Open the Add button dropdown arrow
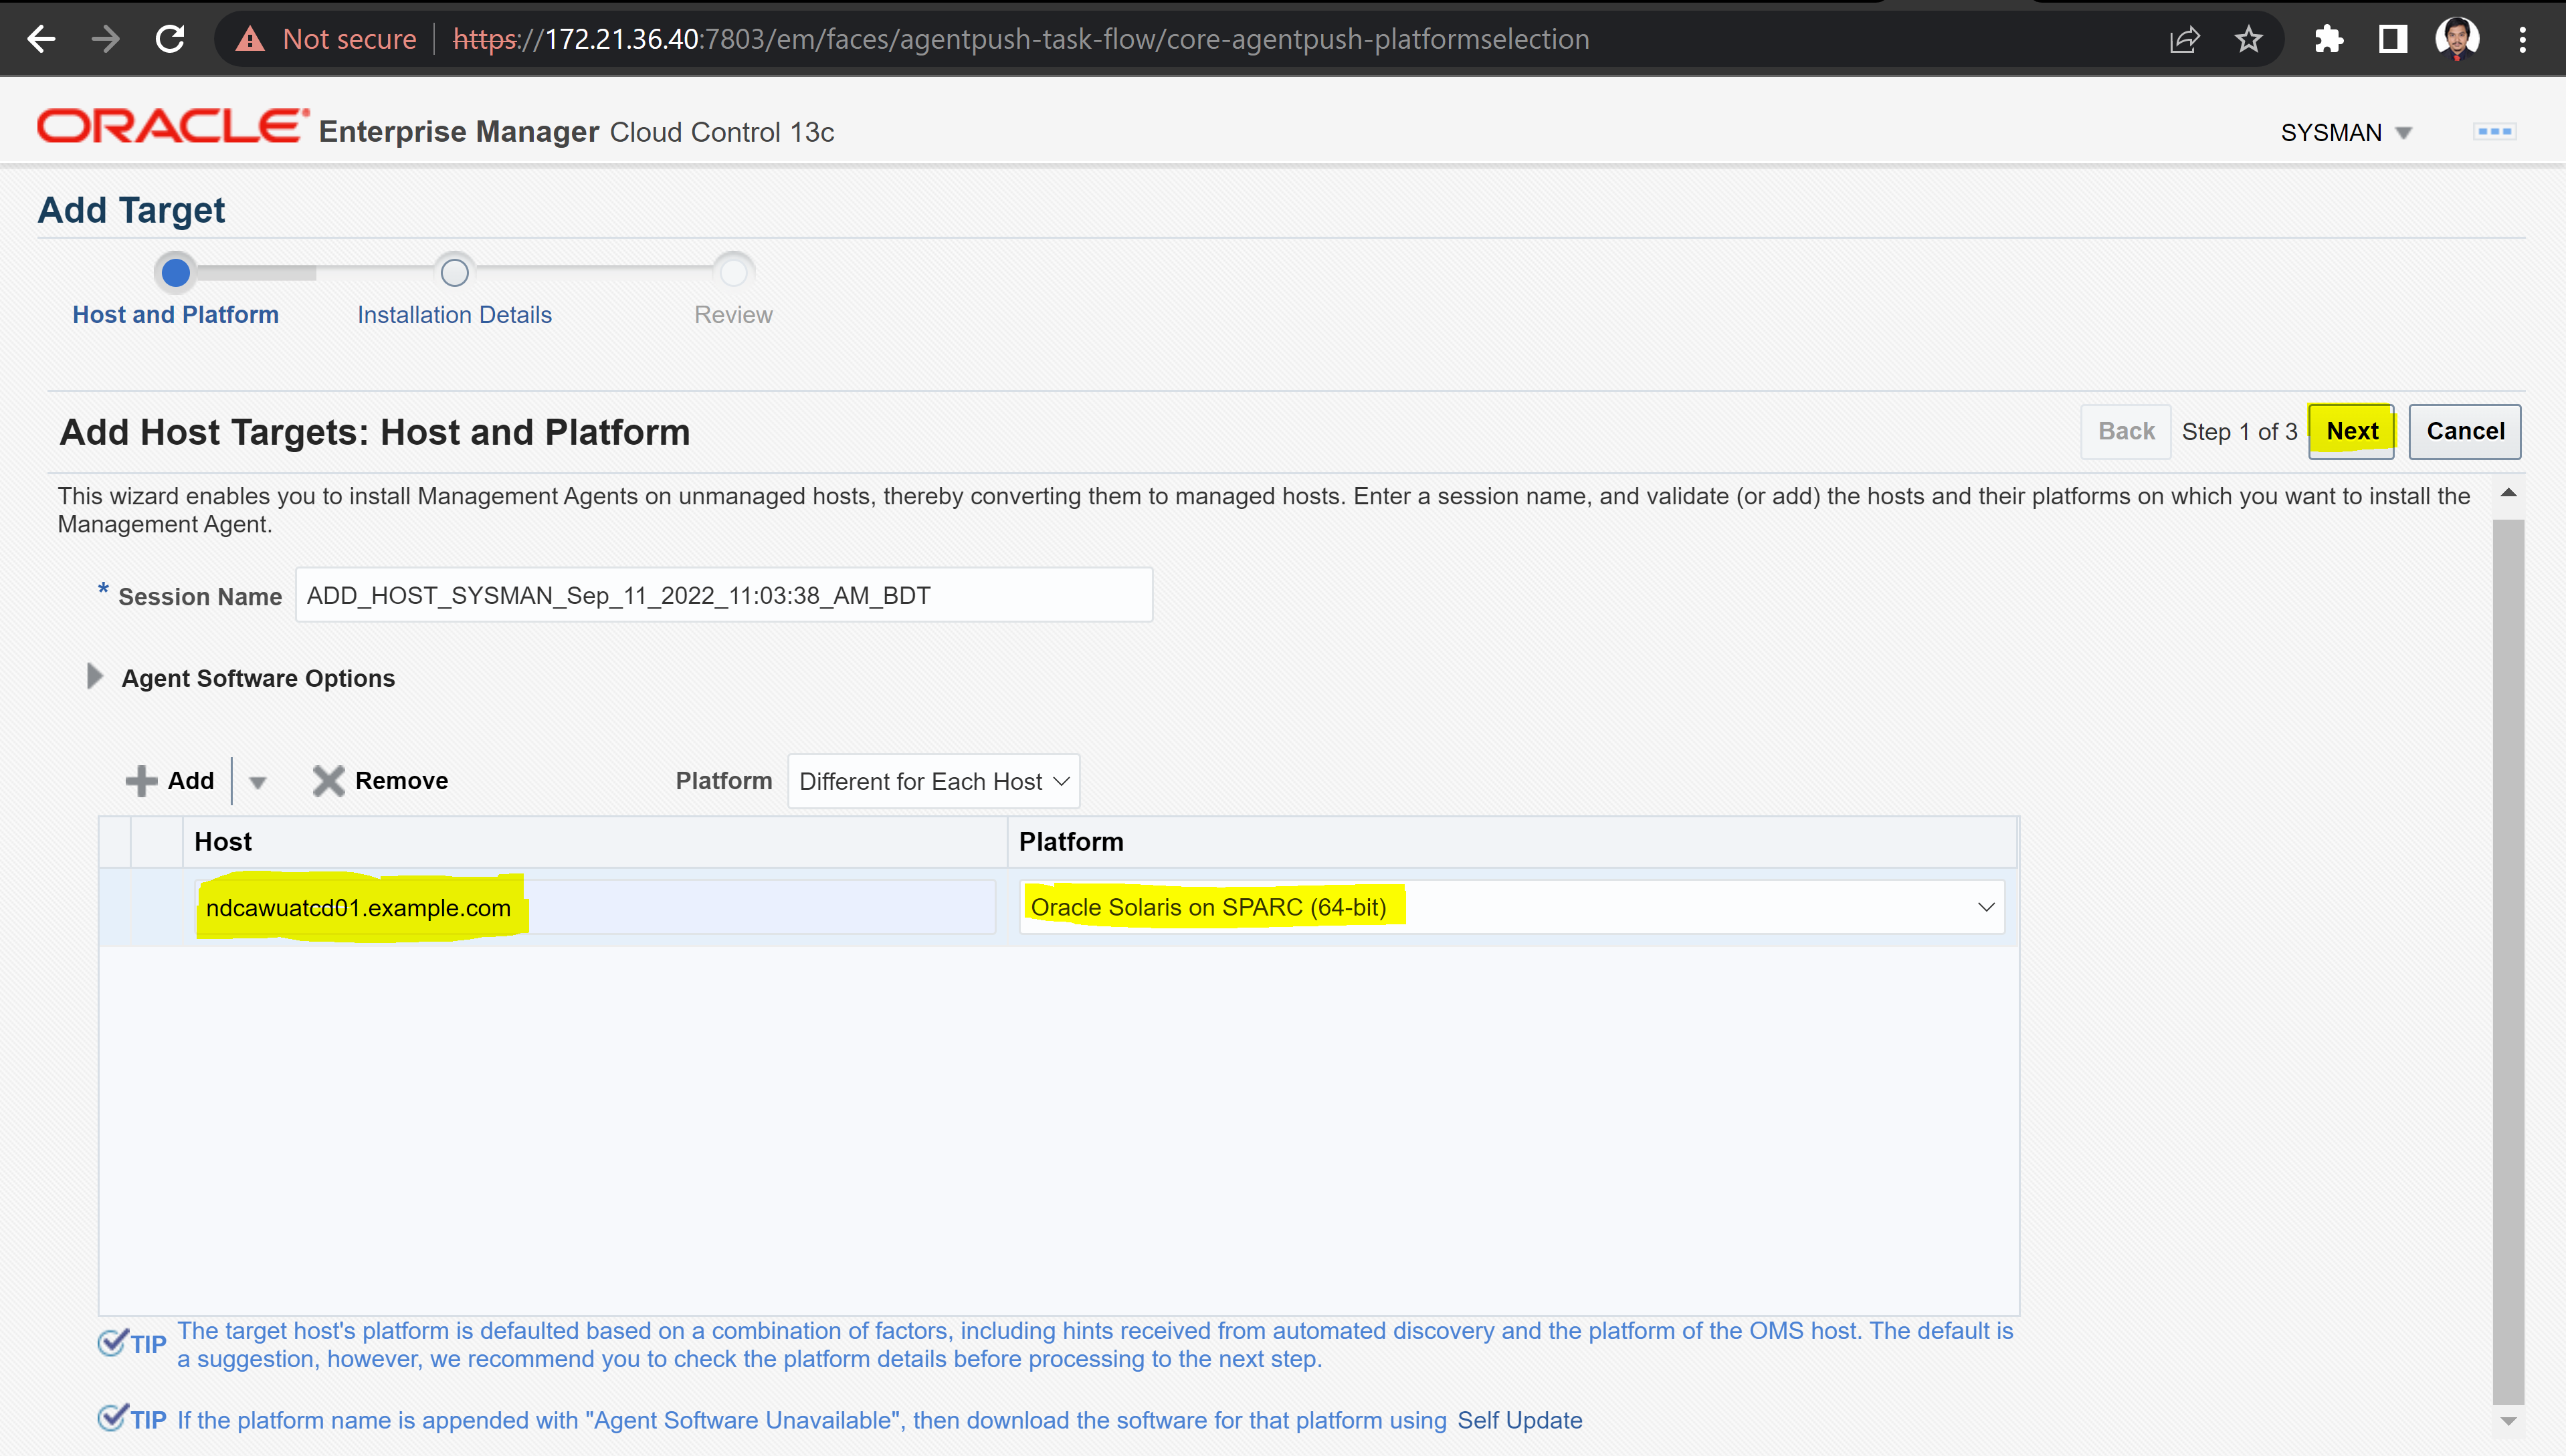Screen dimensions: 2566x1456 tap(257, 782)
